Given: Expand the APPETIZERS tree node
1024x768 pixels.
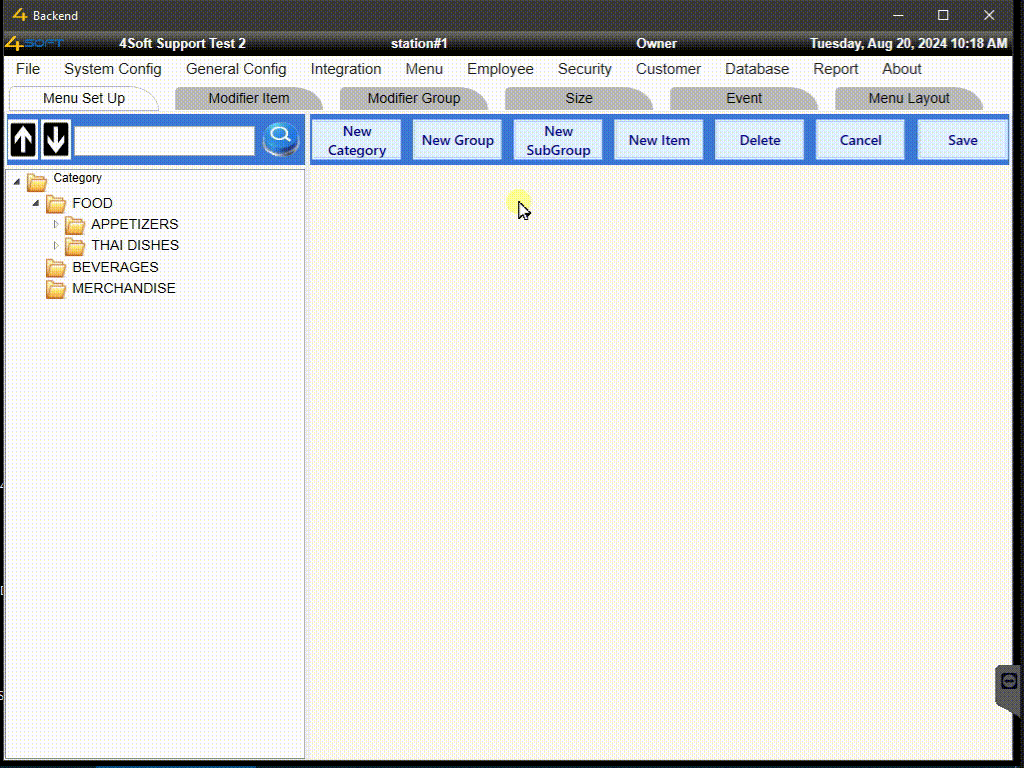Looking at the screenshot, I should tap(56, 225).
